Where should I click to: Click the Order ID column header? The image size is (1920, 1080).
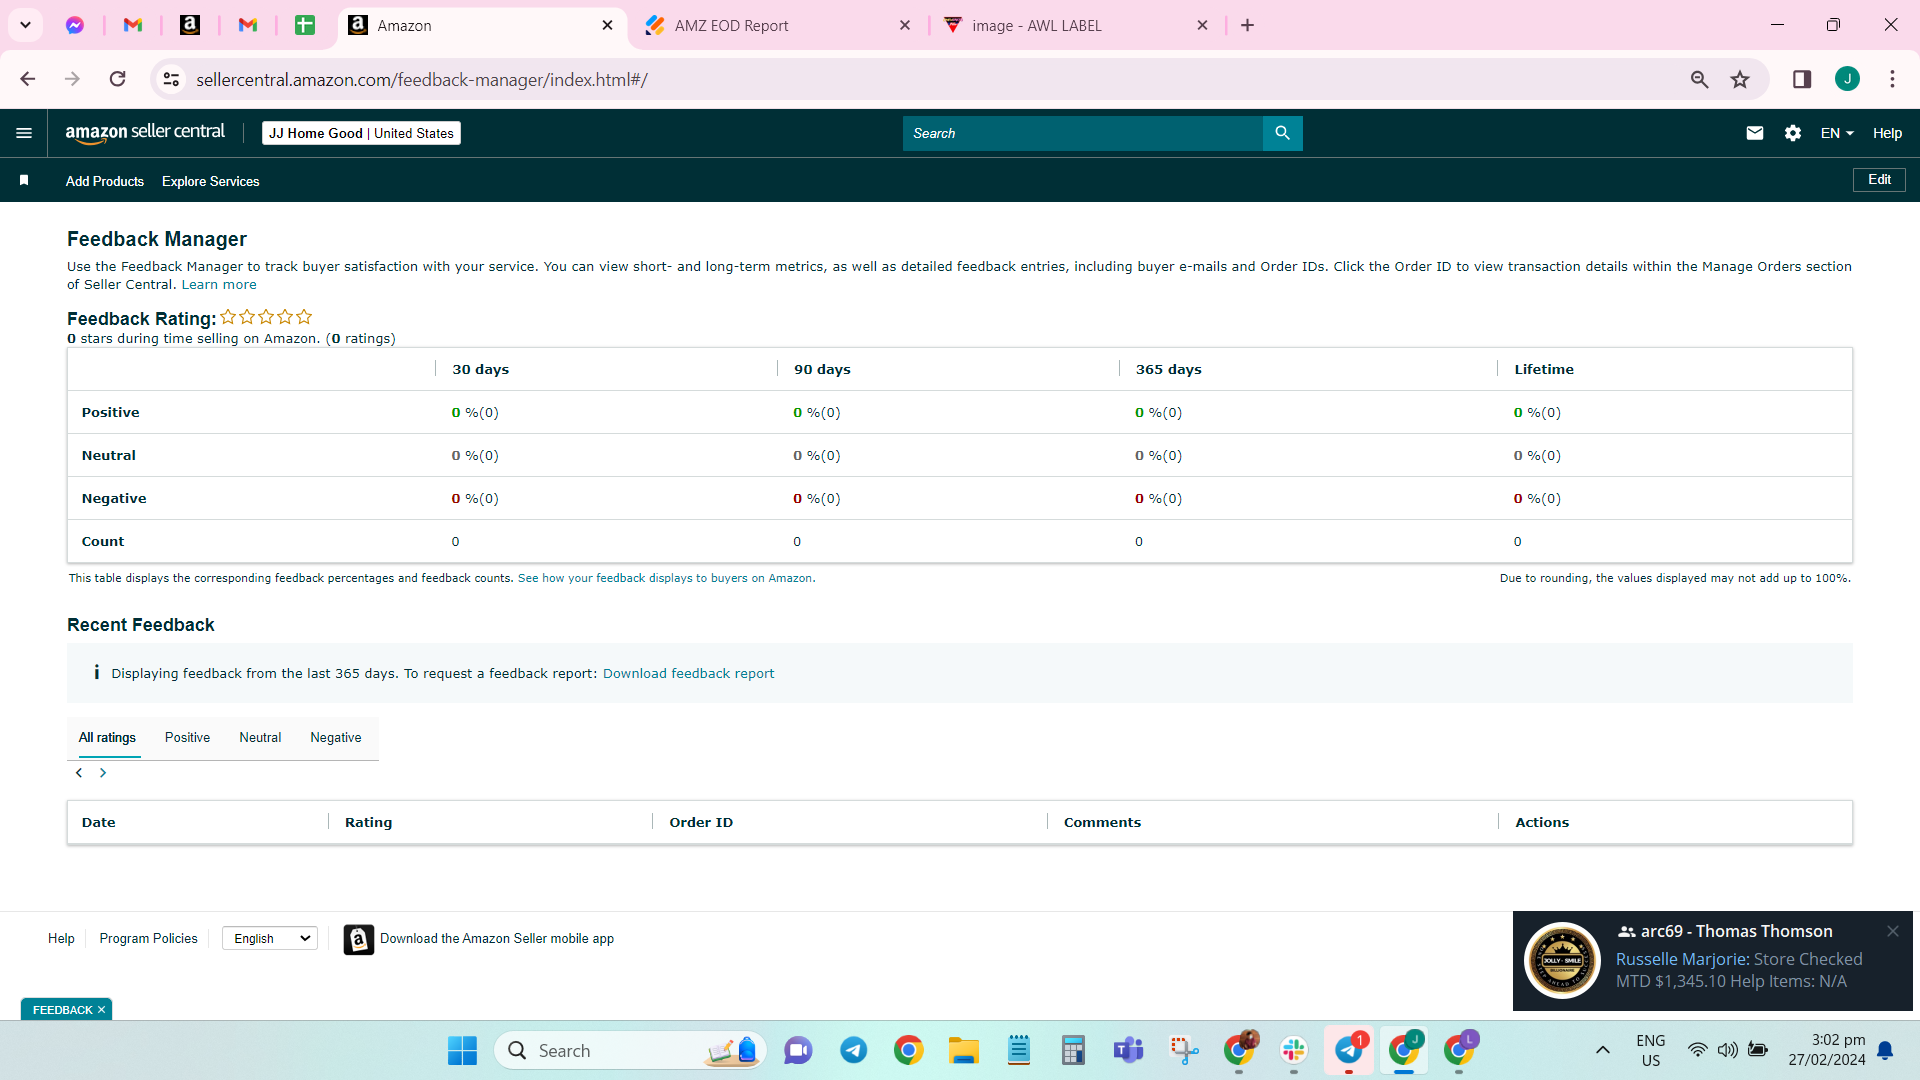pyautogui.click(x=701, y=822)
